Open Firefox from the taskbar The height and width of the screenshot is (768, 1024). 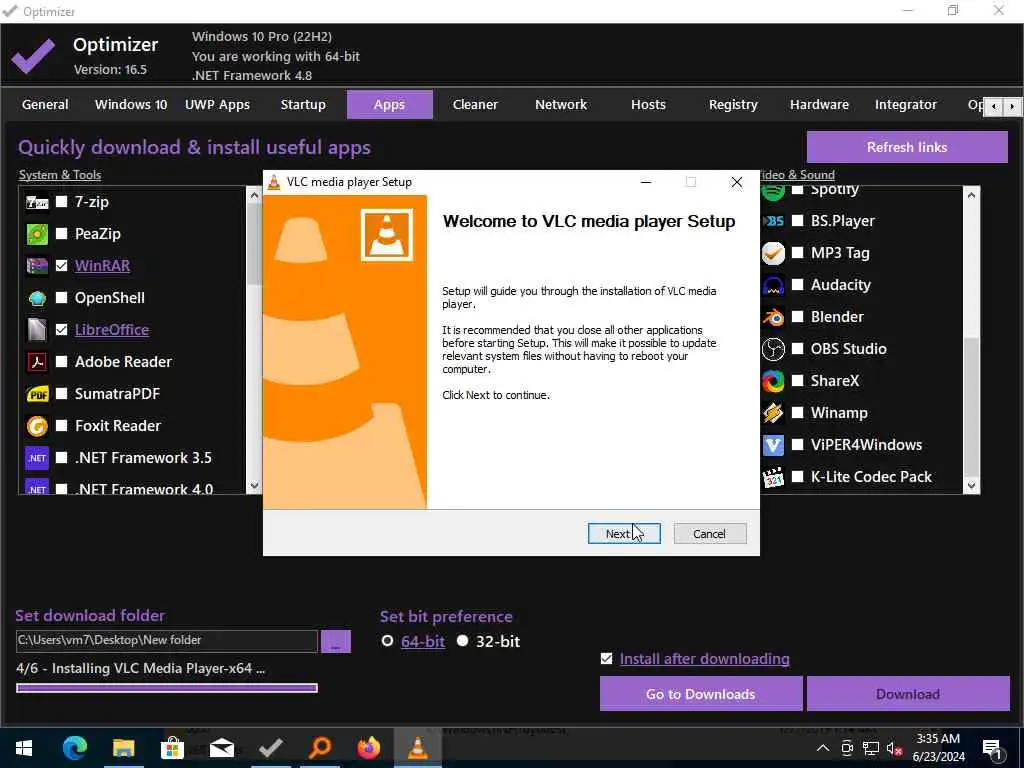369,748
